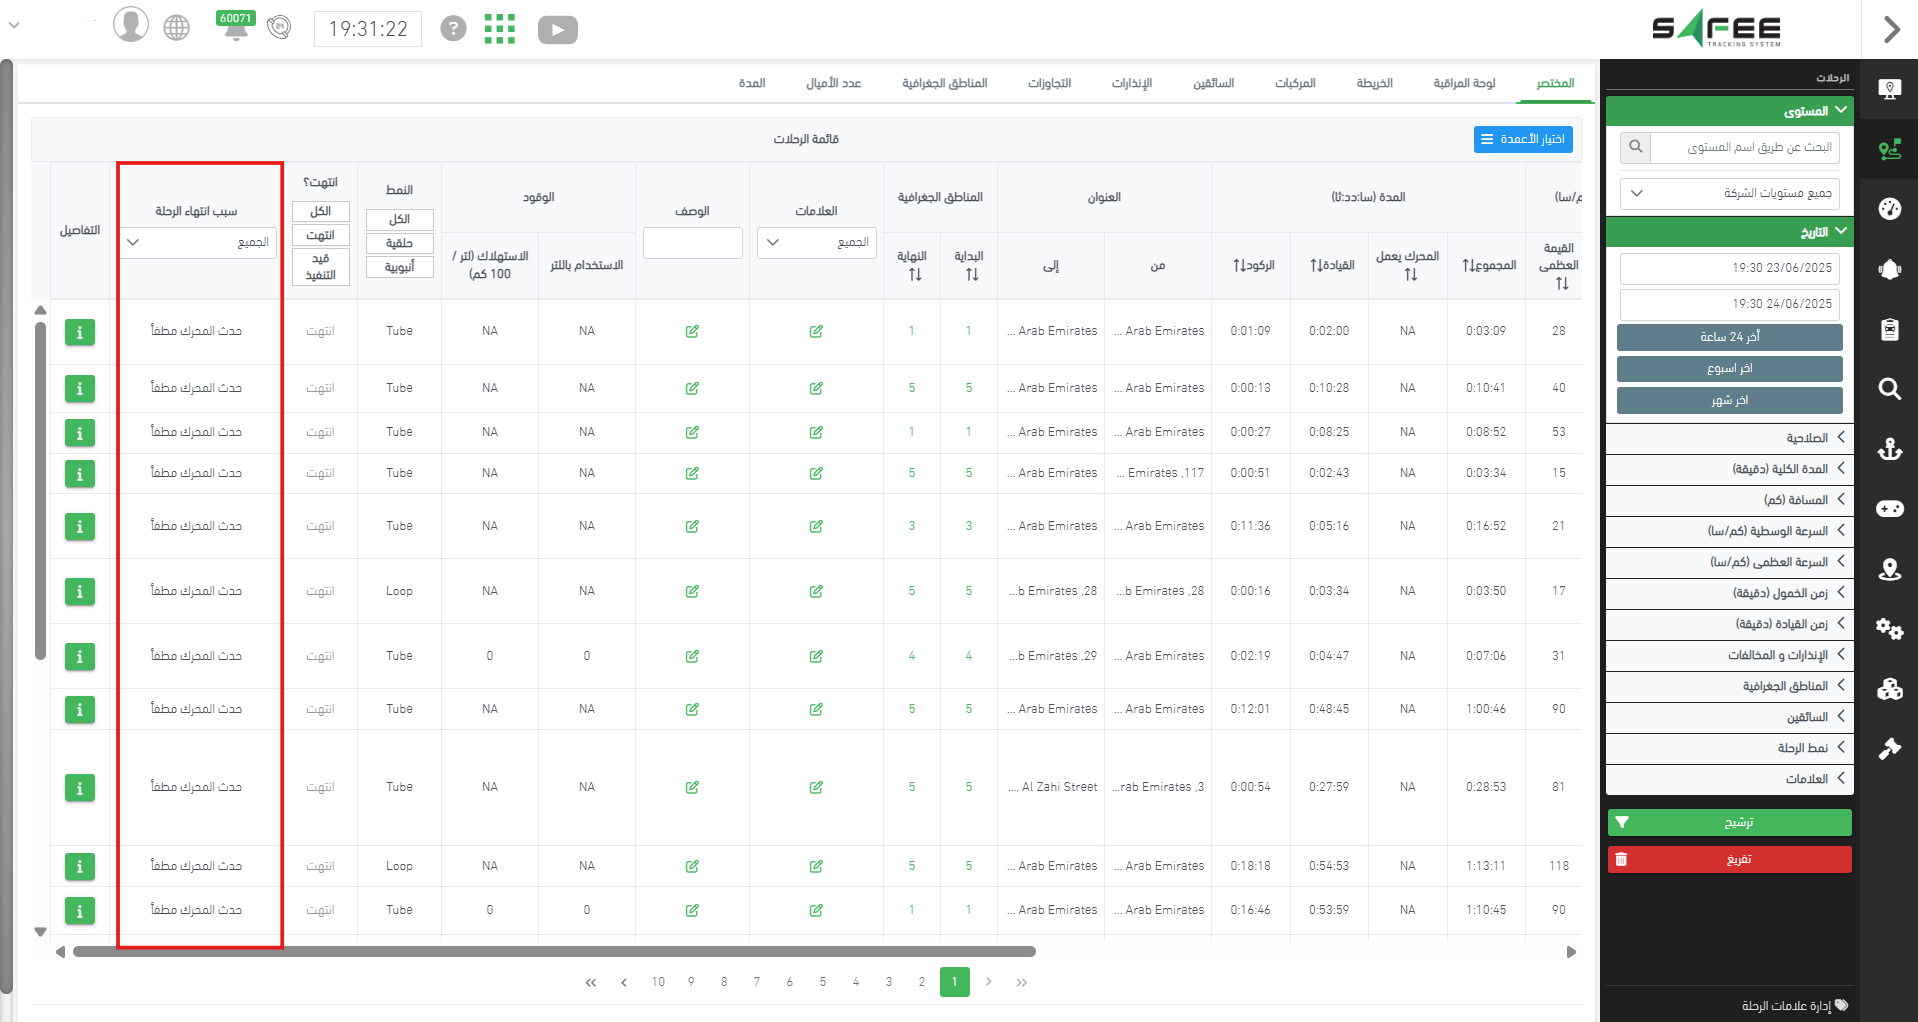Click the notification bell icon with 60071 badge
This screenshot has height=1022, width=1918.
coord(236,28)
